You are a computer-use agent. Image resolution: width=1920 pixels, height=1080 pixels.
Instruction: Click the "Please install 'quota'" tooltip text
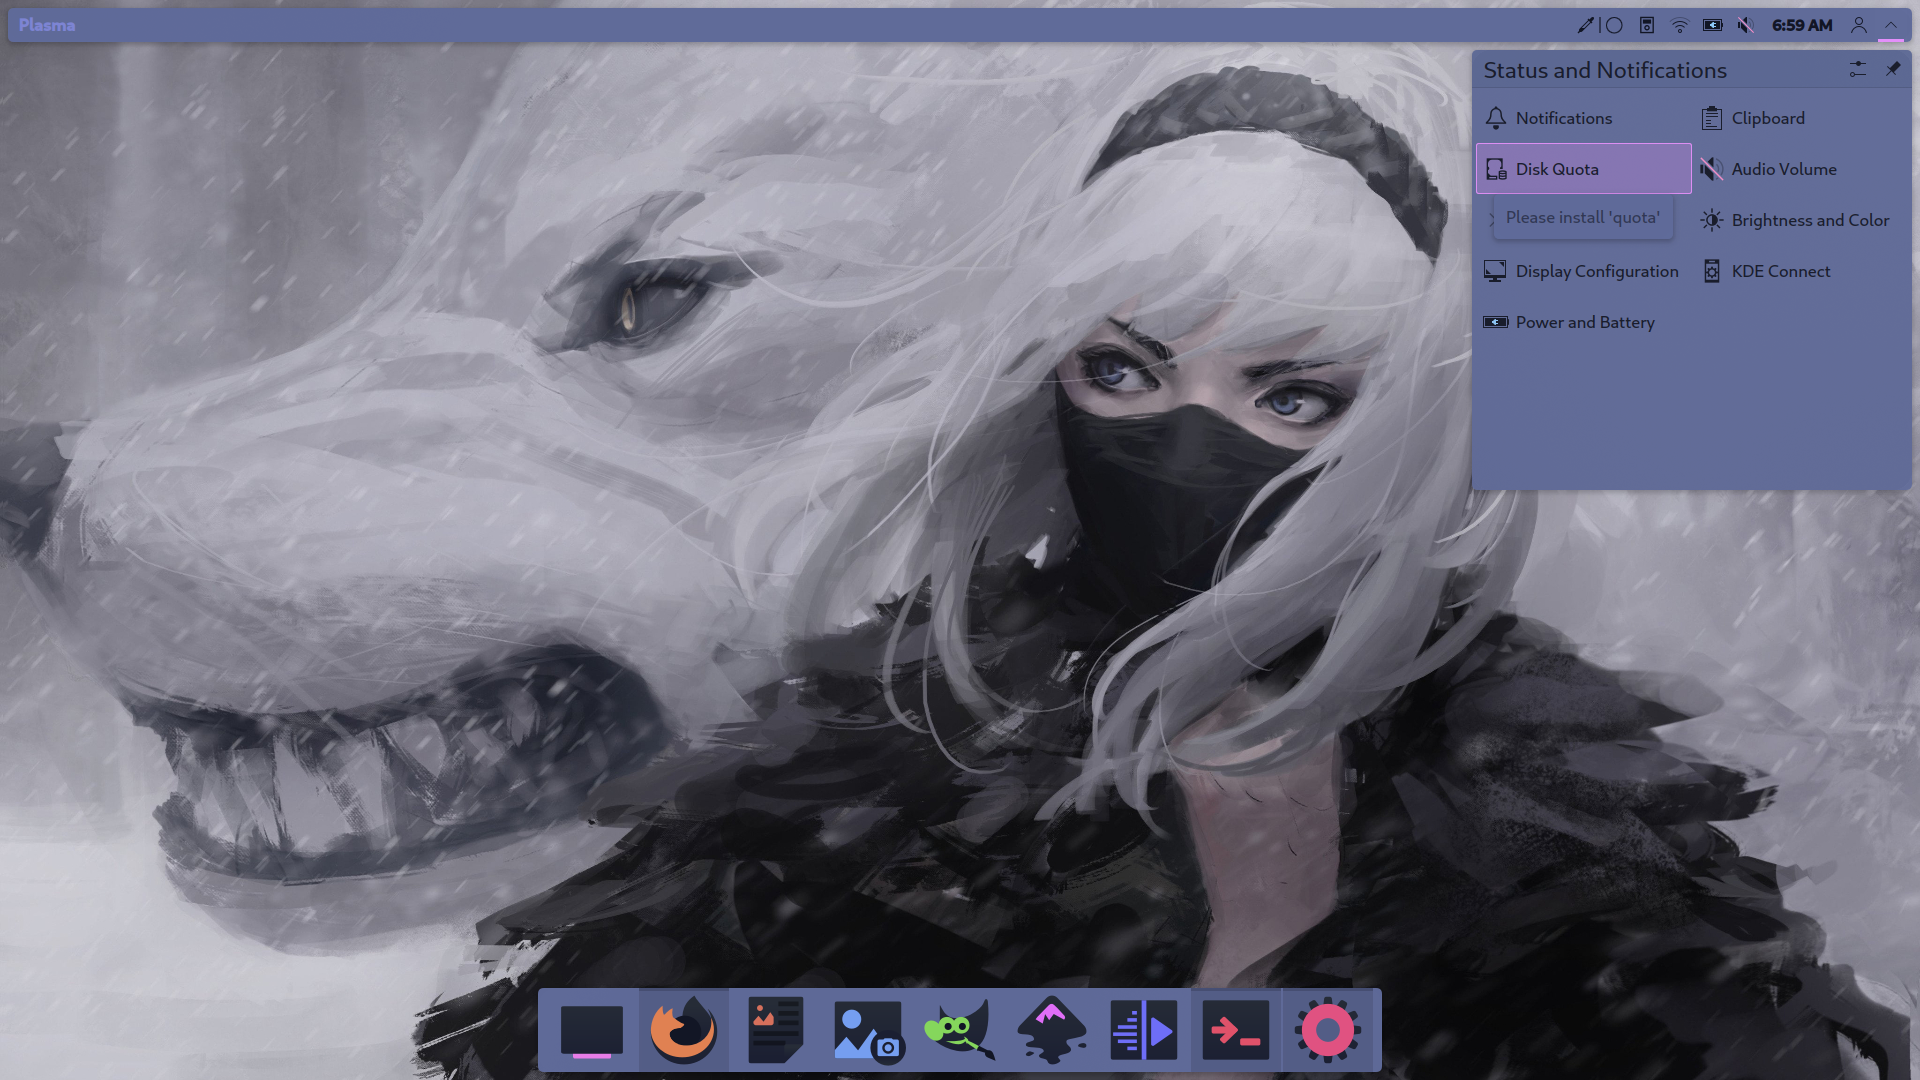[1583, 217]
